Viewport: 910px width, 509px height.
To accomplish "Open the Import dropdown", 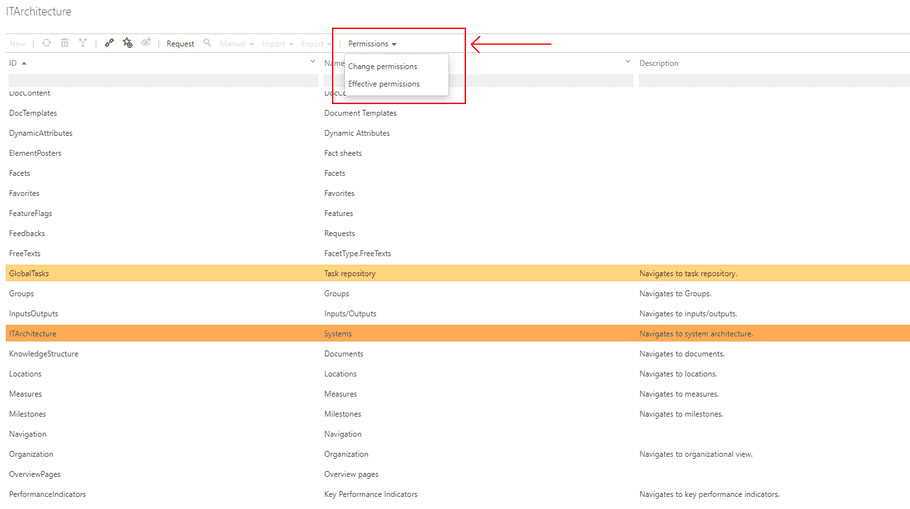I will (x=277, y=44).
